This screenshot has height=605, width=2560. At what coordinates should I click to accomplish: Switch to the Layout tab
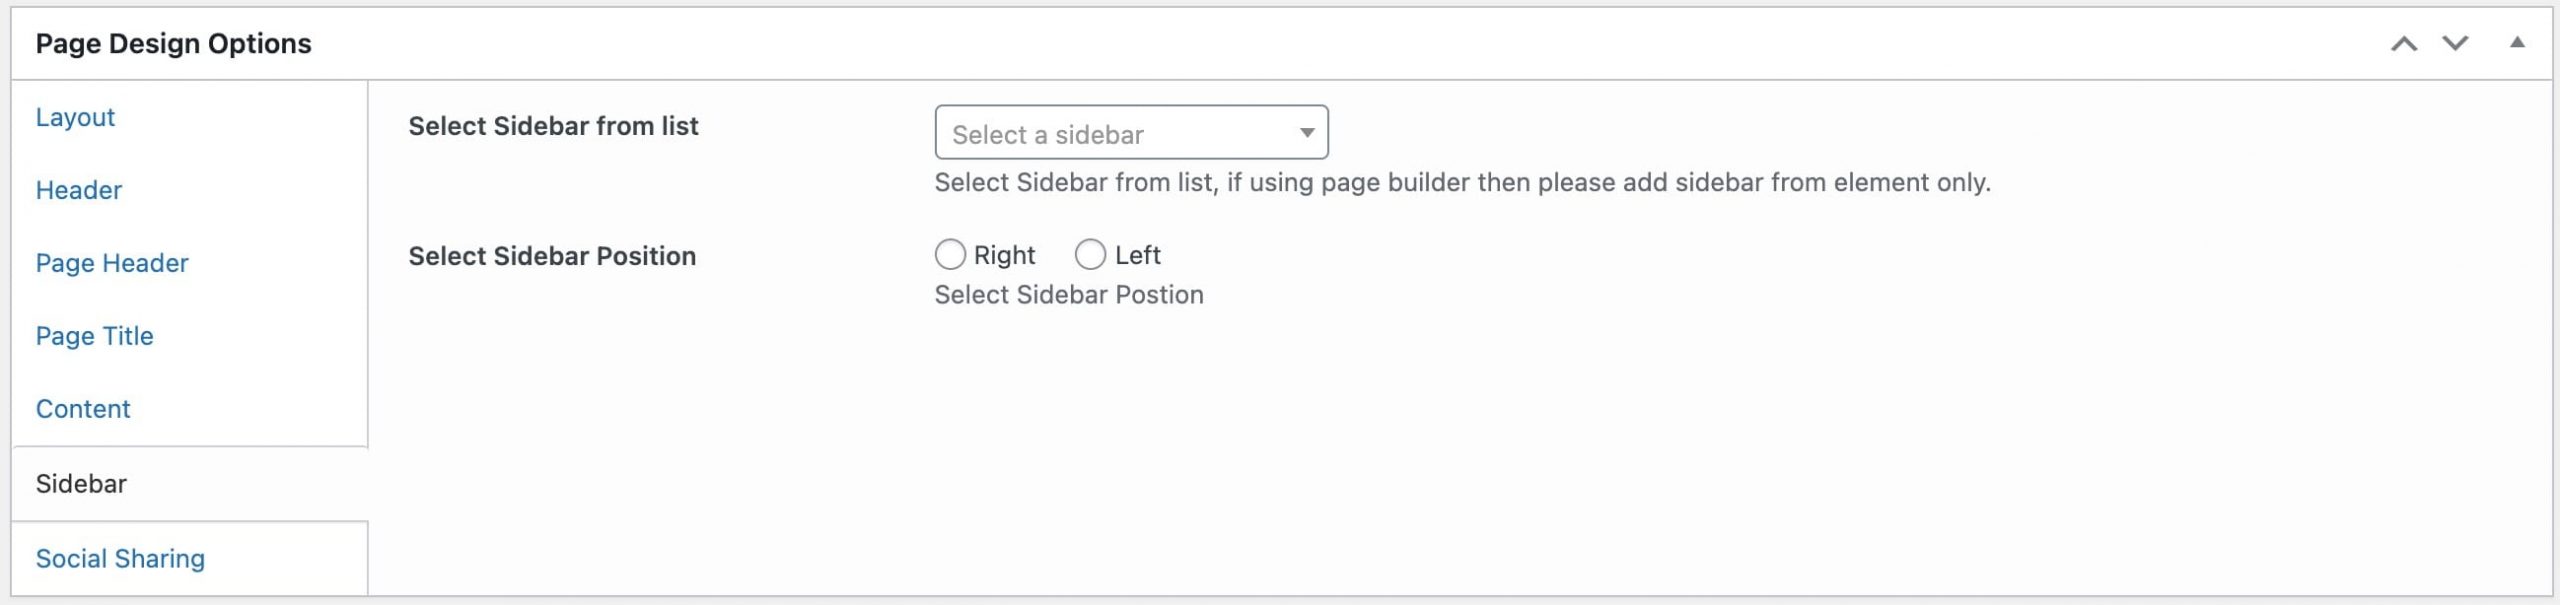[75, 117]
